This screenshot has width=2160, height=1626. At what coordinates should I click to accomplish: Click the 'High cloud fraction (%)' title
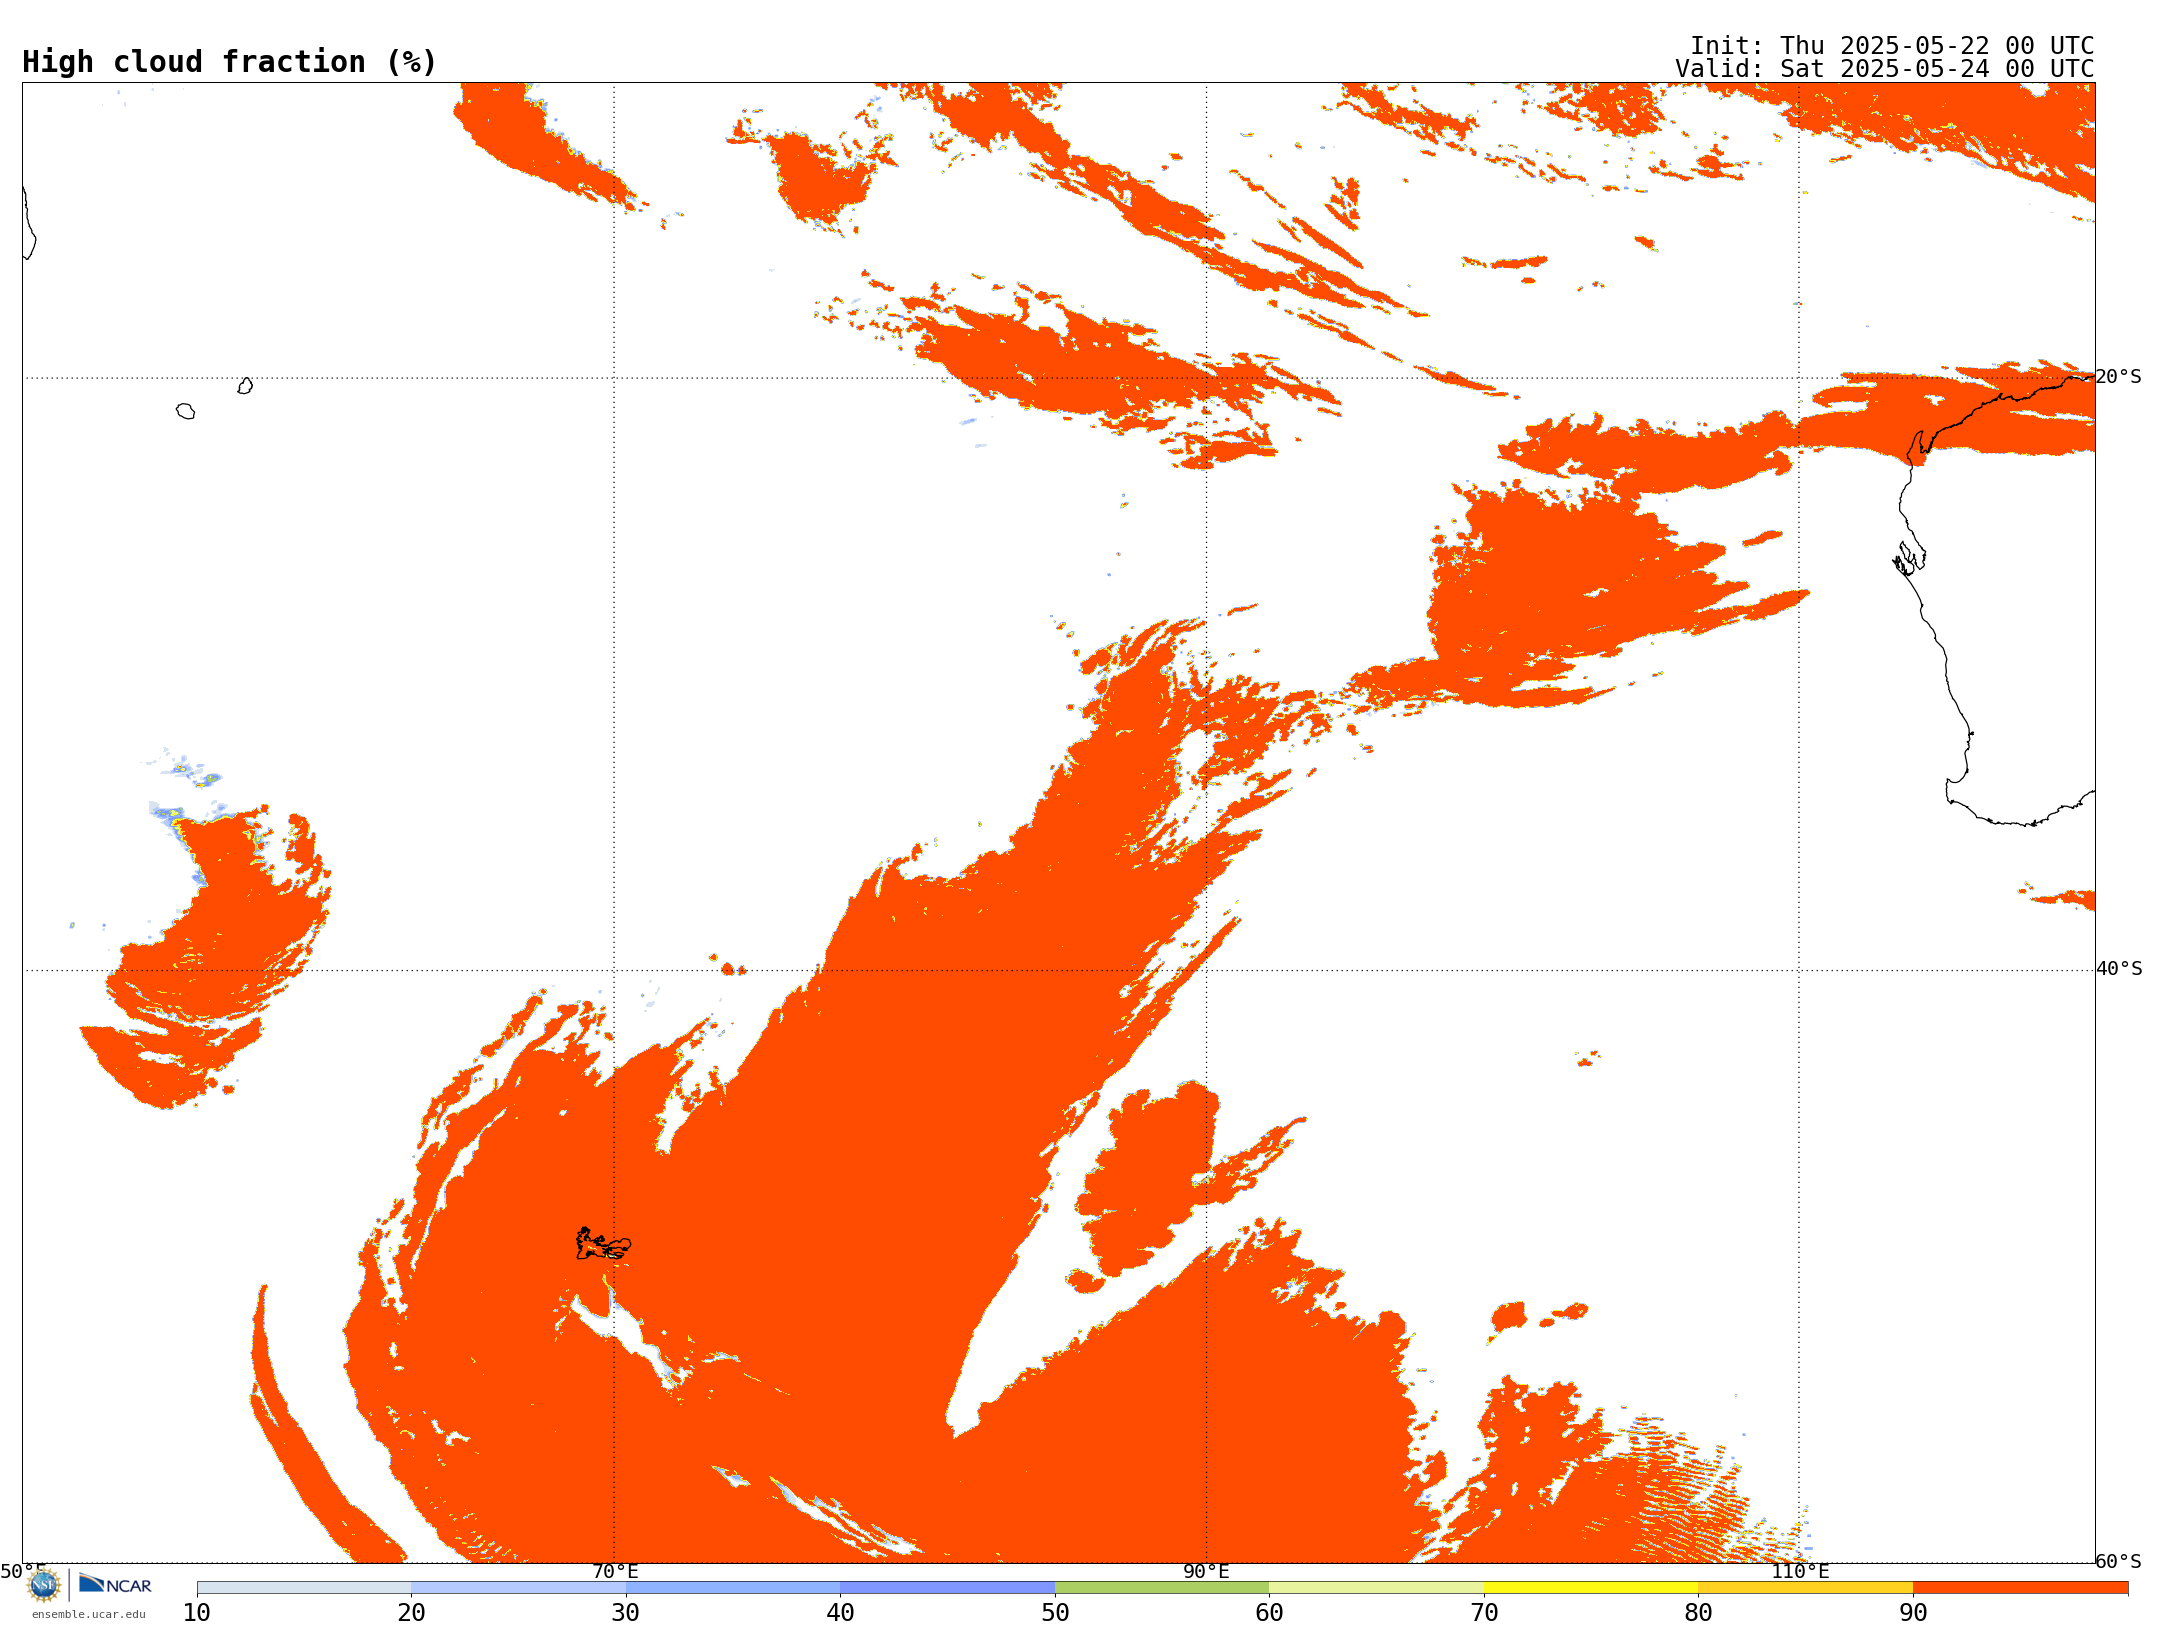[229, 62]
